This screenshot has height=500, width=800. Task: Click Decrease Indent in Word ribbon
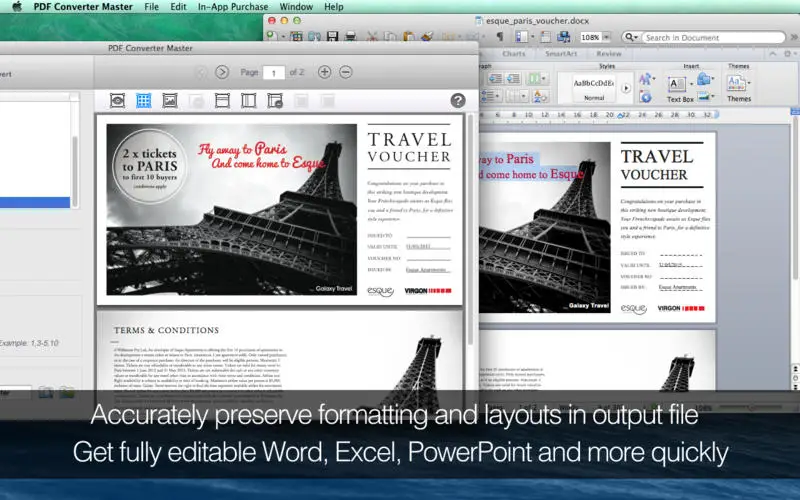click(x=495, y=79)
